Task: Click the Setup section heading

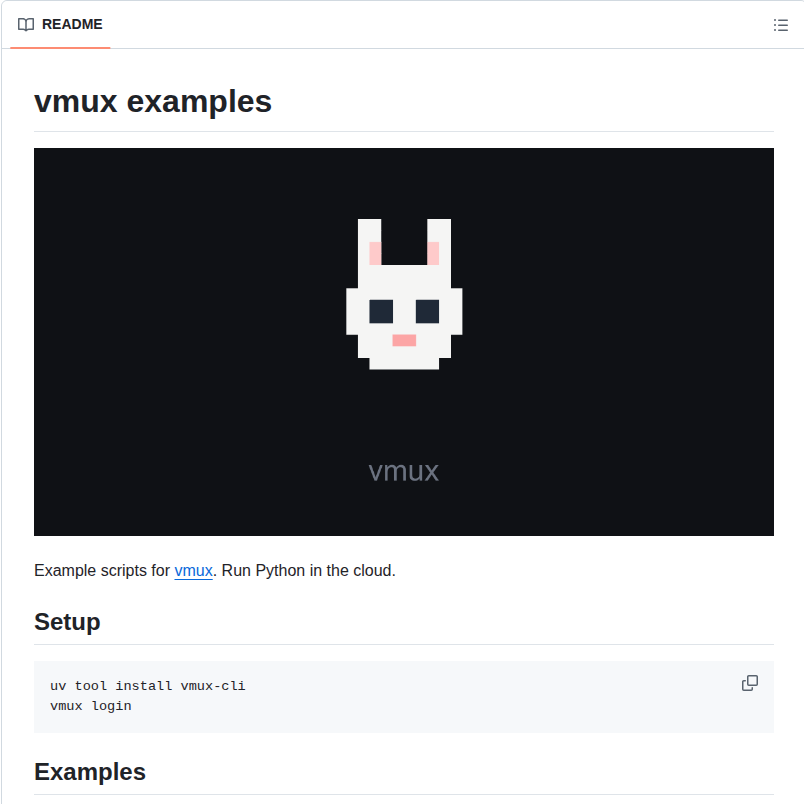Action: (x=66, y=621)
